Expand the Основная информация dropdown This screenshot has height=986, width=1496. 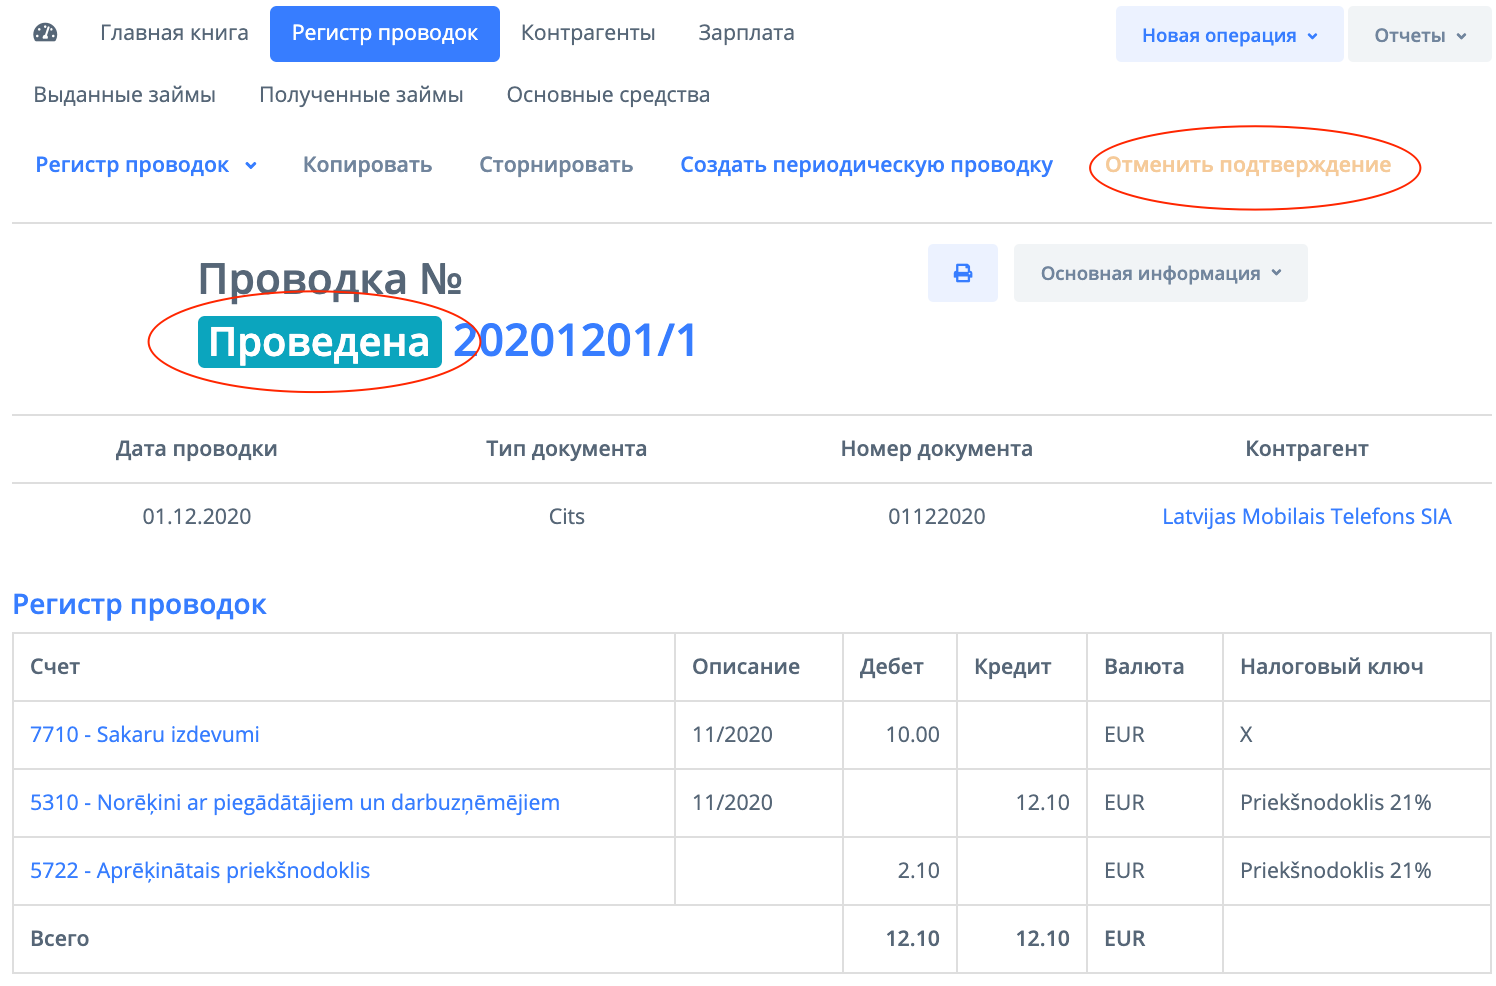[x=1161, y=273]
